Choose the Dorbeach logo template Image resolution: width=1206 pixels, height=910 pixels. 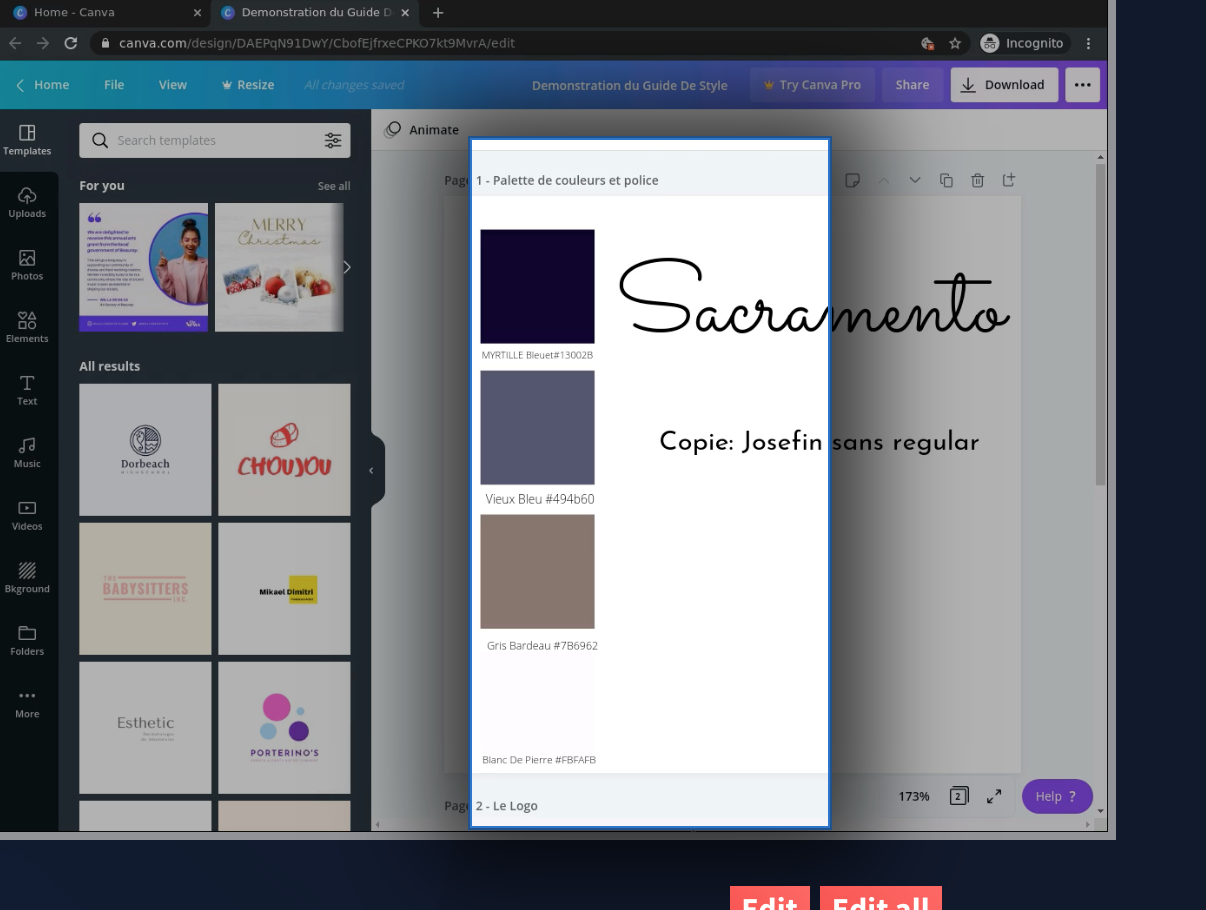pyautogui.click(x=145, y=449)
